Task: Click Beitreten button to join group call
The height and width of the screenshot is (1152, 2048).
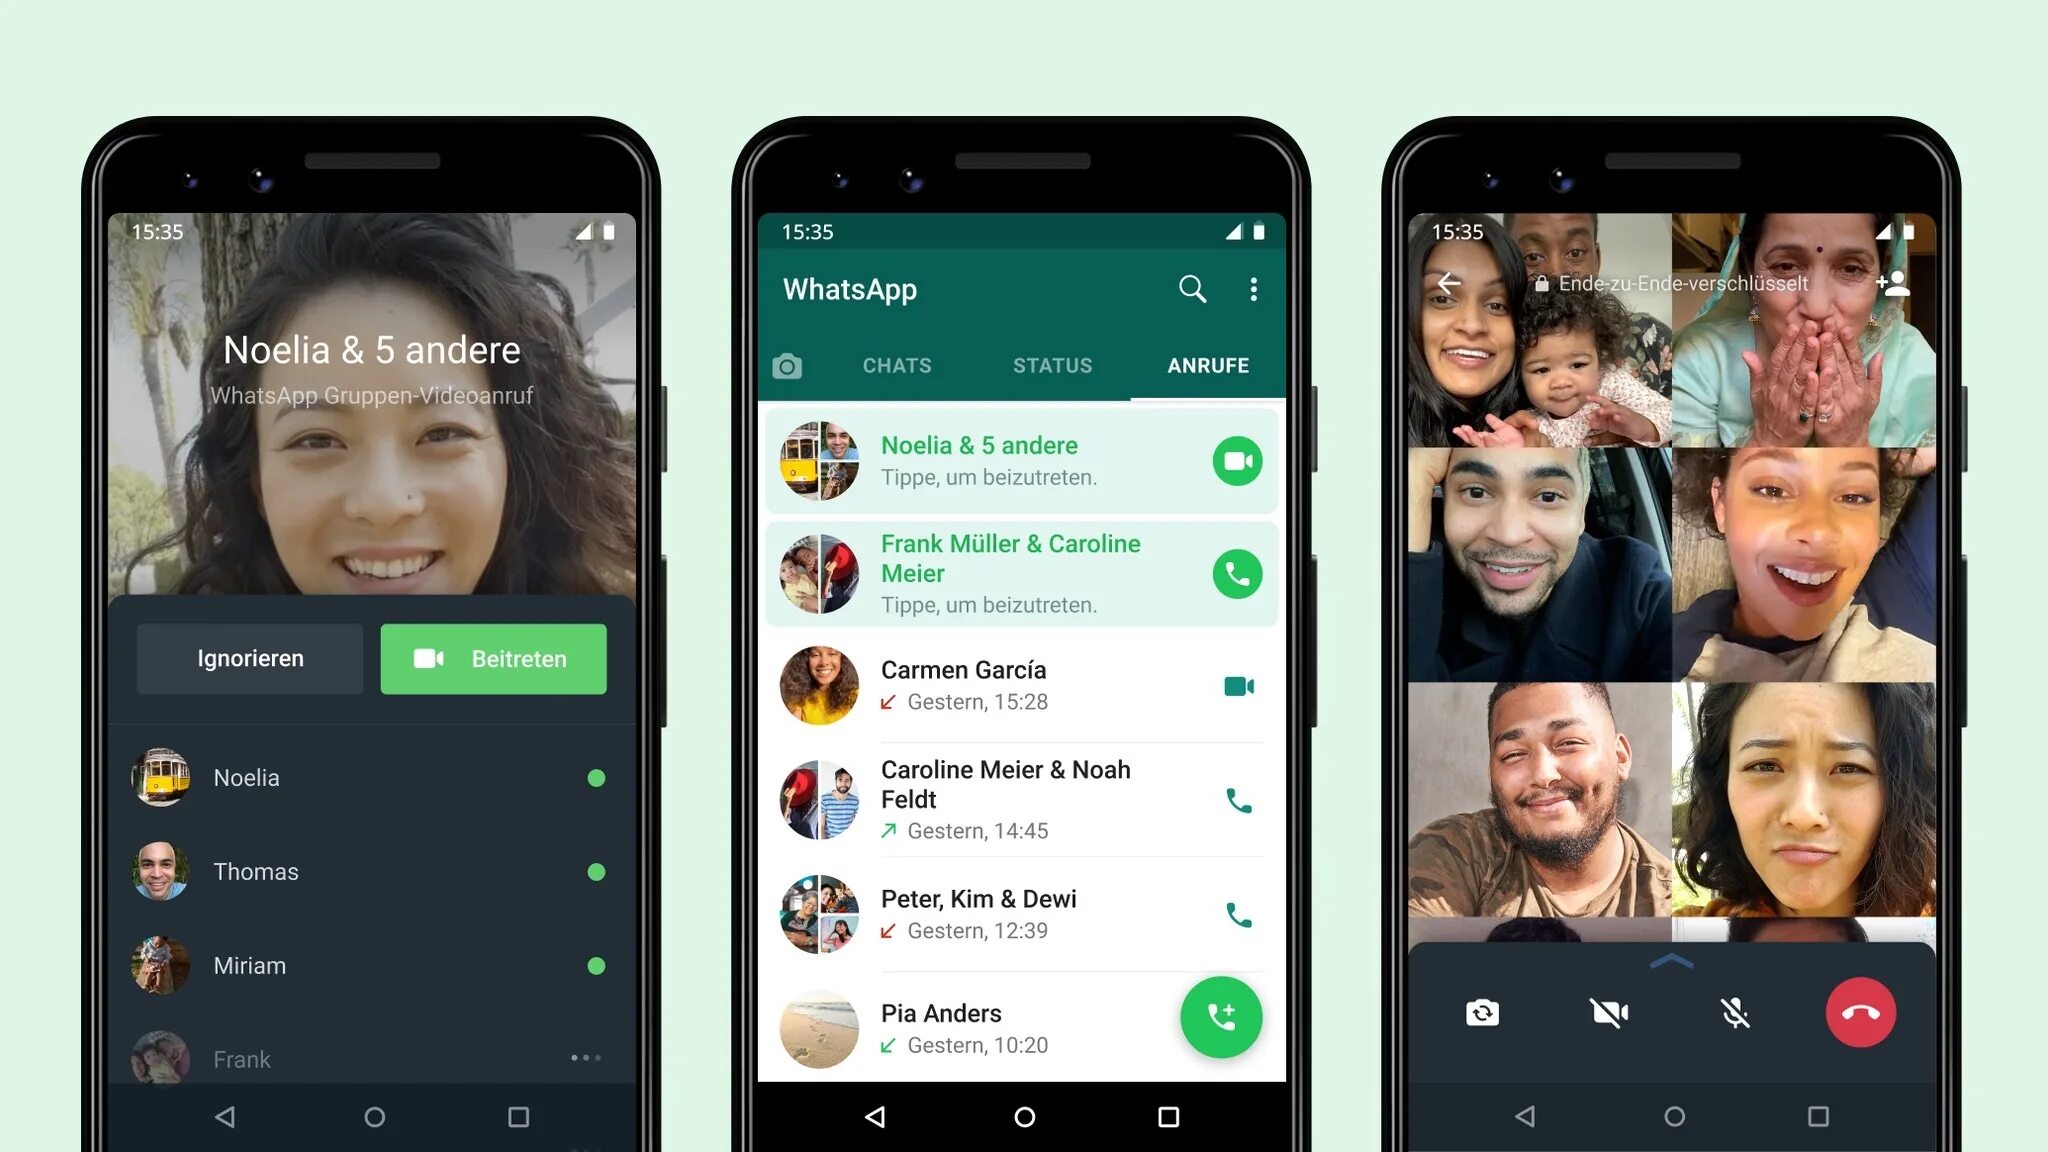Action: pos(492,658)
